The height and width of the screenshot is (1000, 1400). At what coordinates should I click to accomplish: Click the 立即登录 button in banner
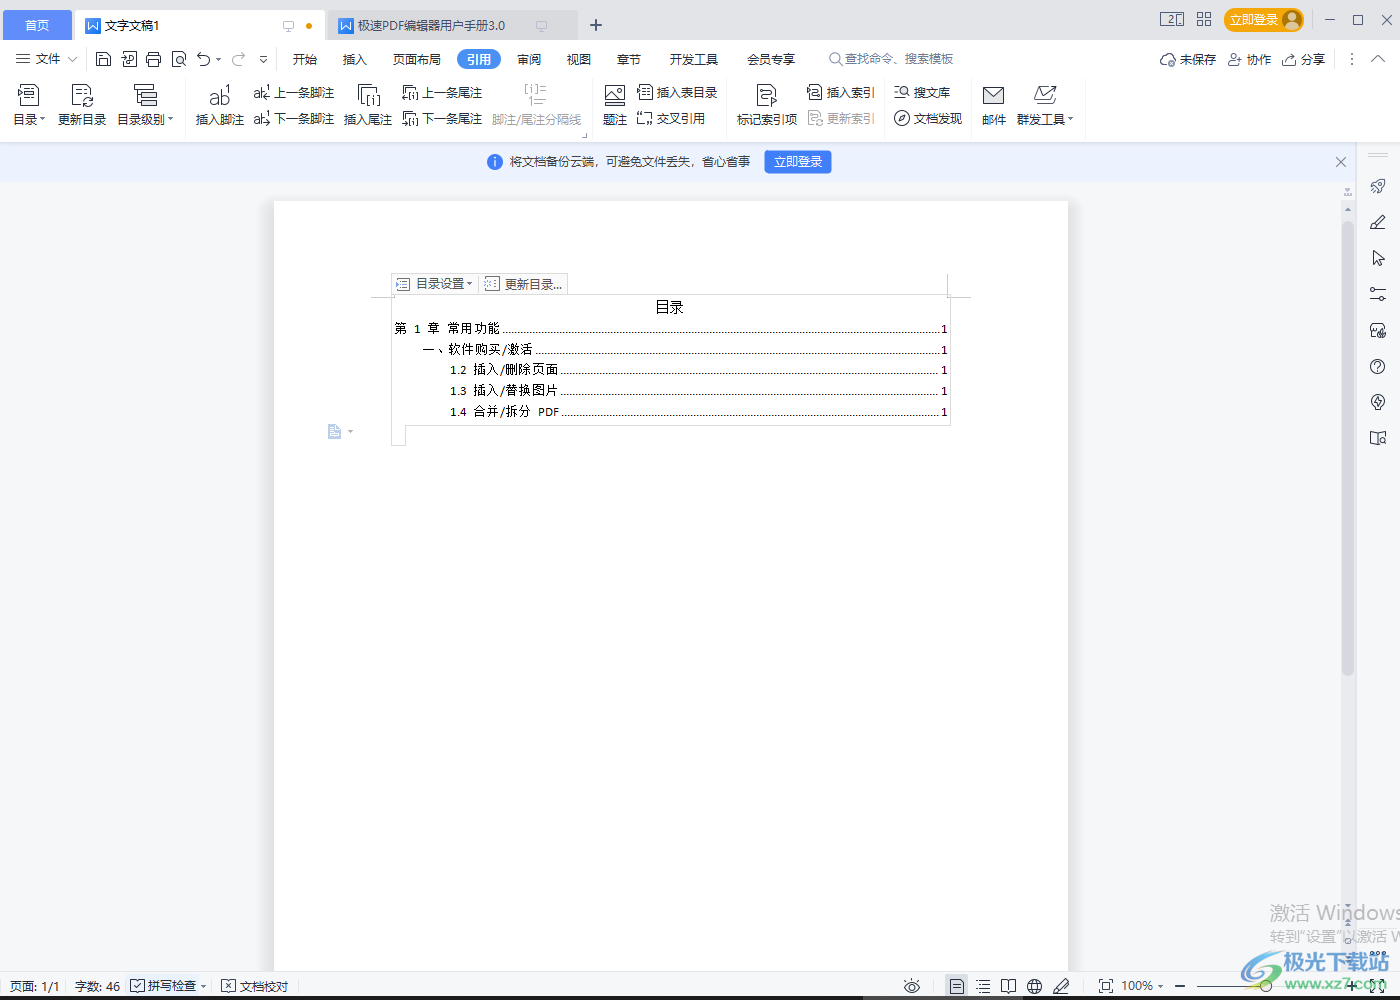point(798,162)
